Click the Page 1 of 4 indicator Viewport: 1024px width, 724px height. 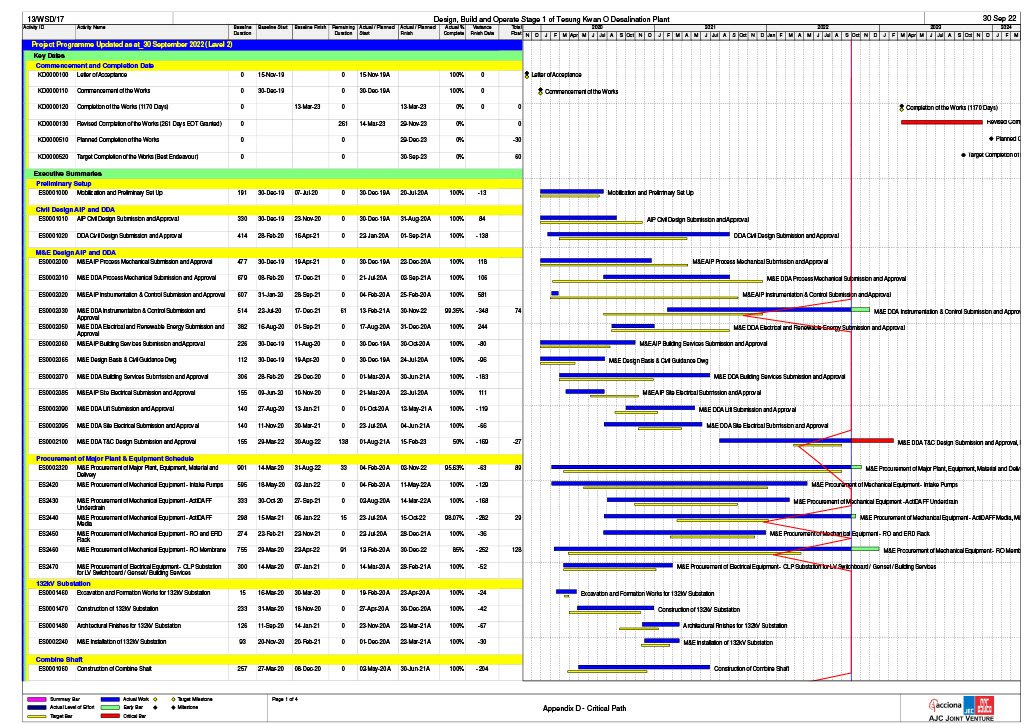(287, 698)
